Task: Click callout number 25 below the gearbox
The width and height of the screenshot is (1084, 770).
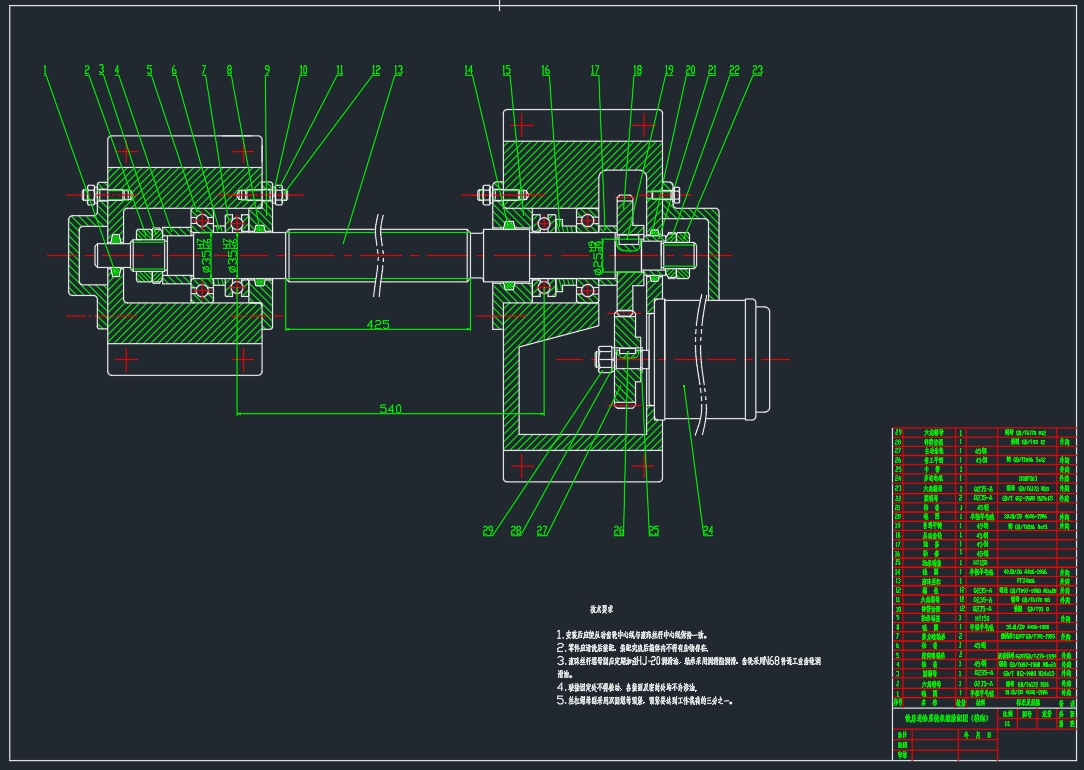Action: (x=653, y=531)
